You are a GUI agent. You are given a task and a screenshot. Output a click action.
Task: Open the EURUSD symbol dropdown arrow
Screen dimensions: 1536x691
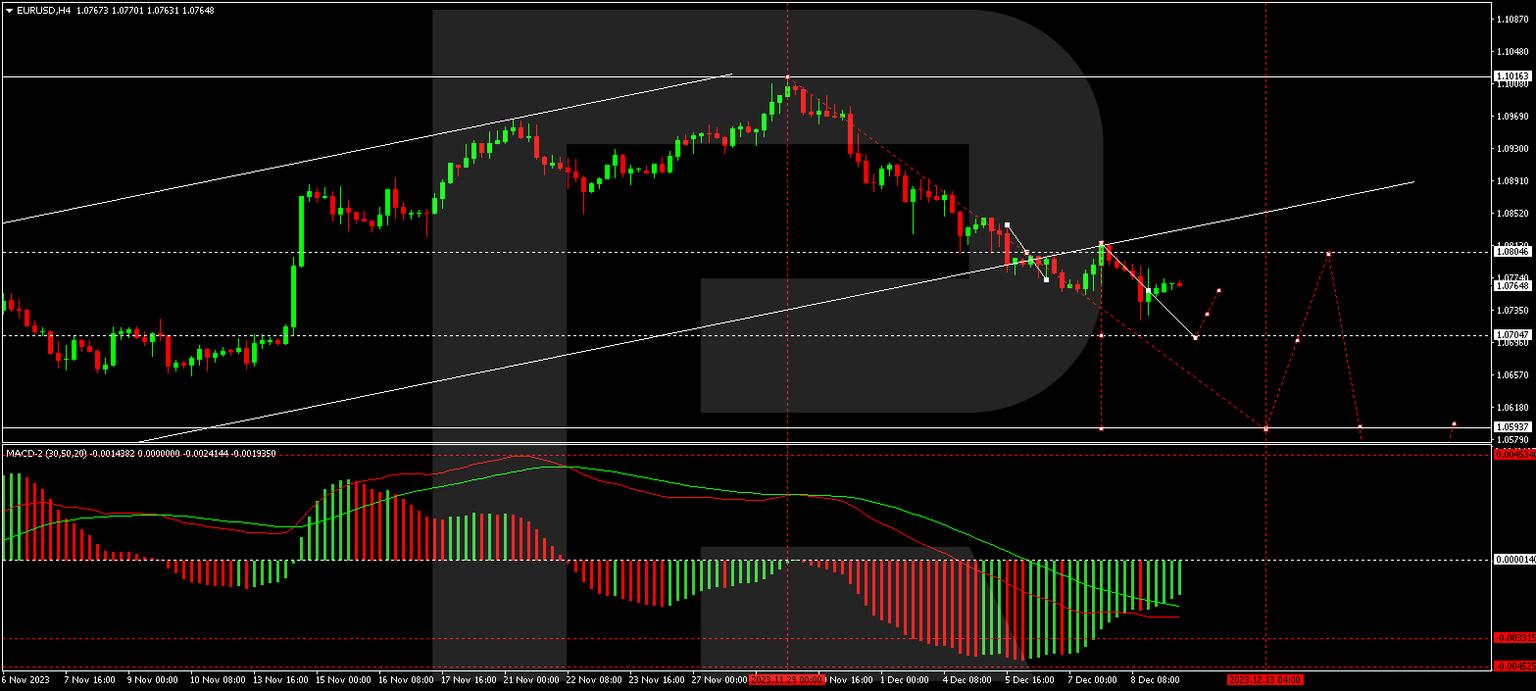10,9
